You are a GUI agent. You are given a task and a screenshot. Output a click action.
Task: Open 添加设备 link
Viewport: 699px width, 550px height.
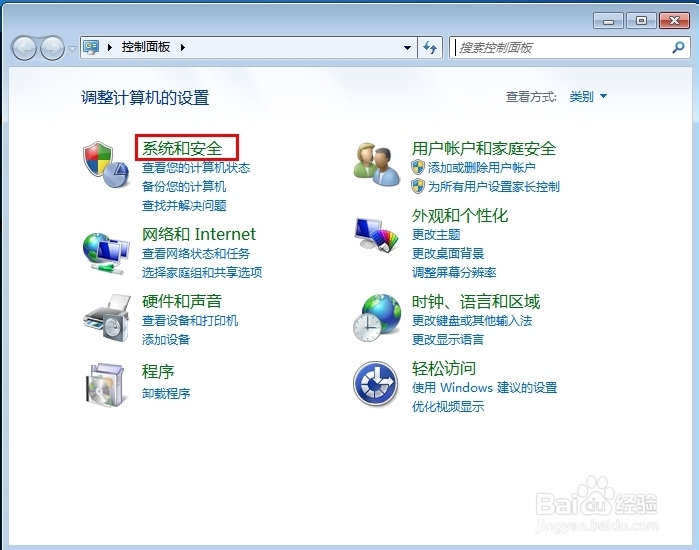pos(166,340)
